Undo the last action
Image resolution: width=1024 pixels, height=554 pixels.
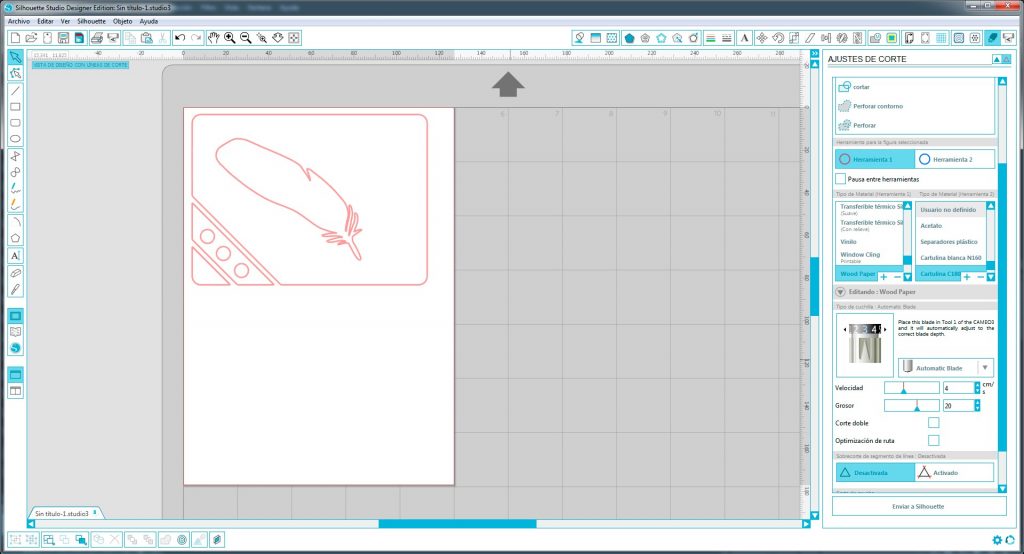click(x=180, y=38)
